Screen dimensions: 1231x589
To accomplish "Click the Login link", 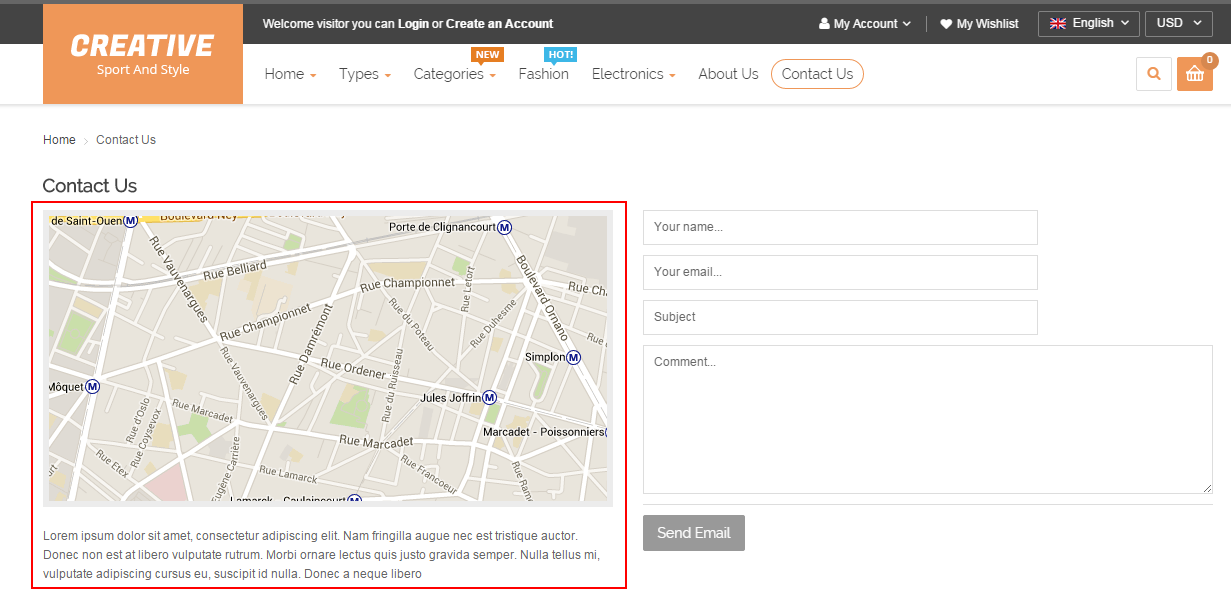I will click(x=413, y=24).
